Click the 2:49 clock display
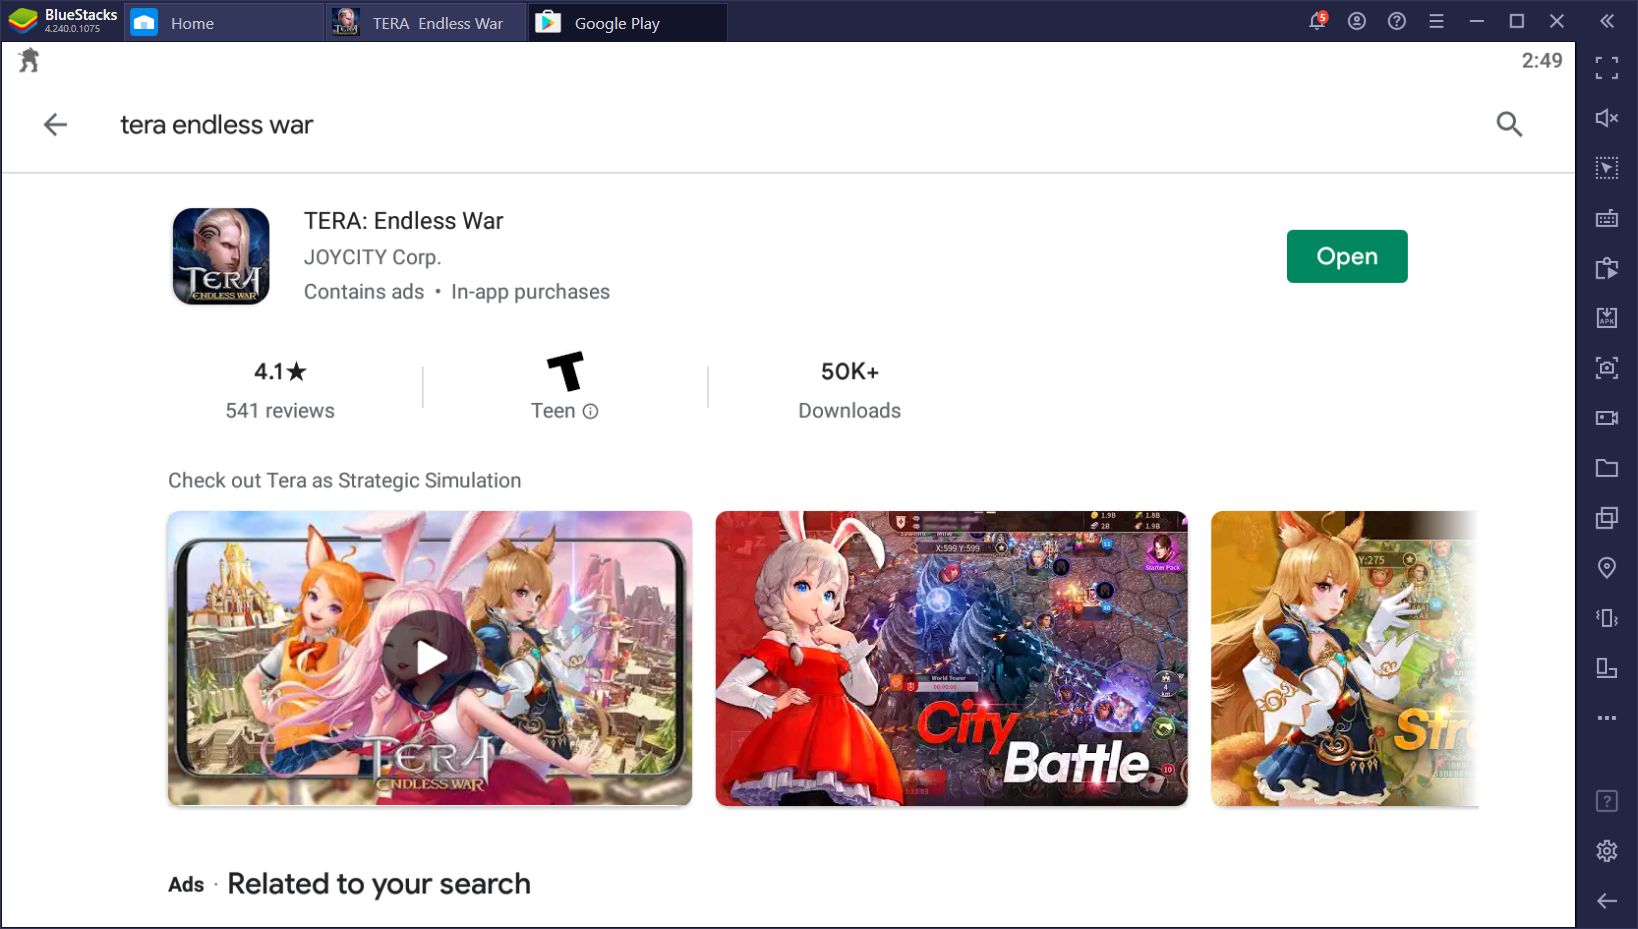The height and width of the screenshot is (929, 1638). 1541,61
